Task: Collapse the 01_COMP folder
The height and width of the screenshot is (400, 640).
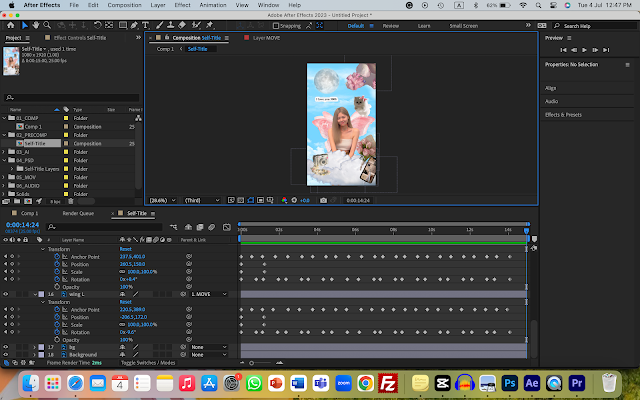Action: tap(4, 118)
